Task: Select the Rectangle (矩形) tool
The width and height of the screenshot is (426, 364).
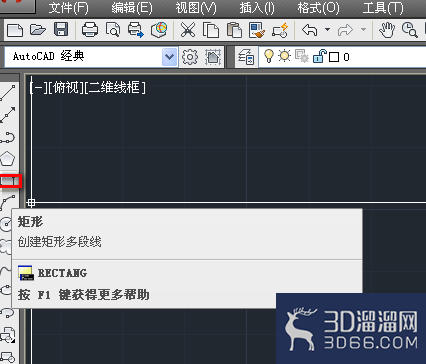Action: coord(10,181)
